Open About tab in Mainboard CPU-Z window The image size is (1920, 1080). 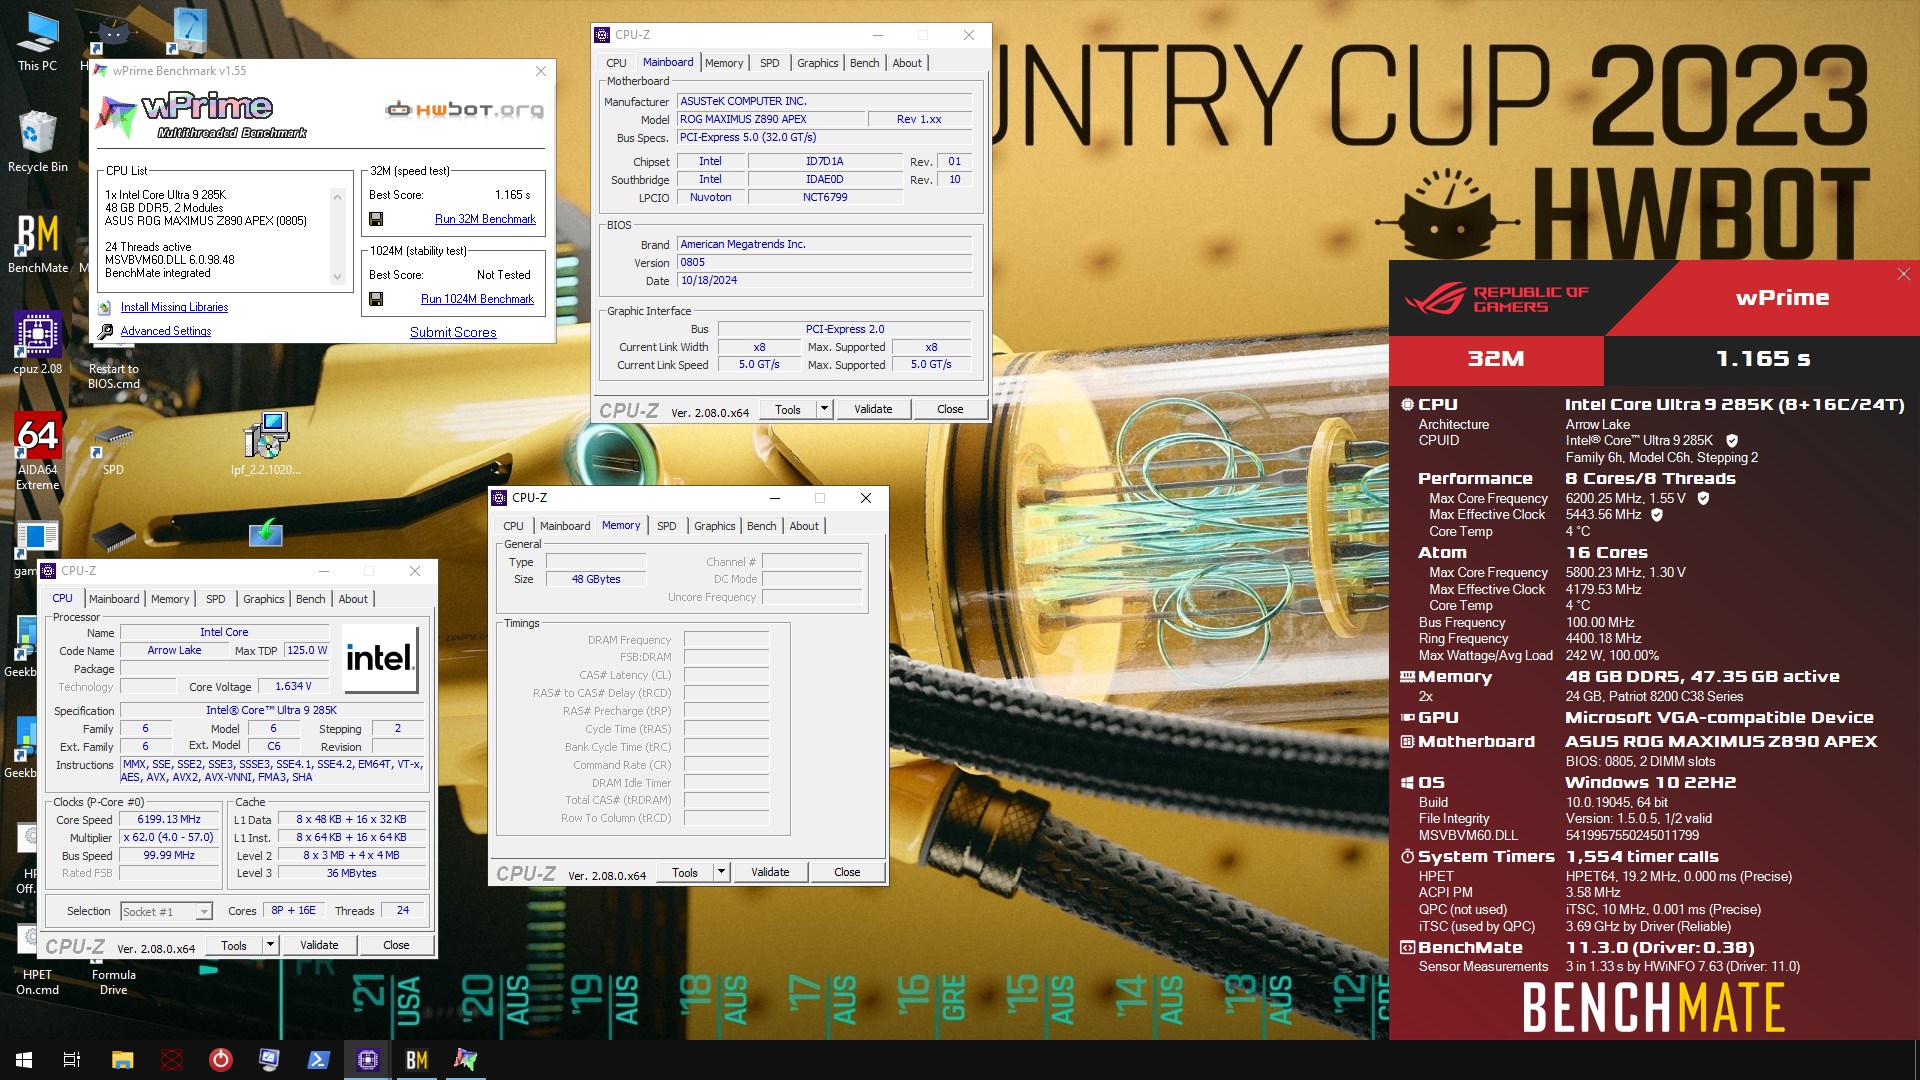coord(907,63)
